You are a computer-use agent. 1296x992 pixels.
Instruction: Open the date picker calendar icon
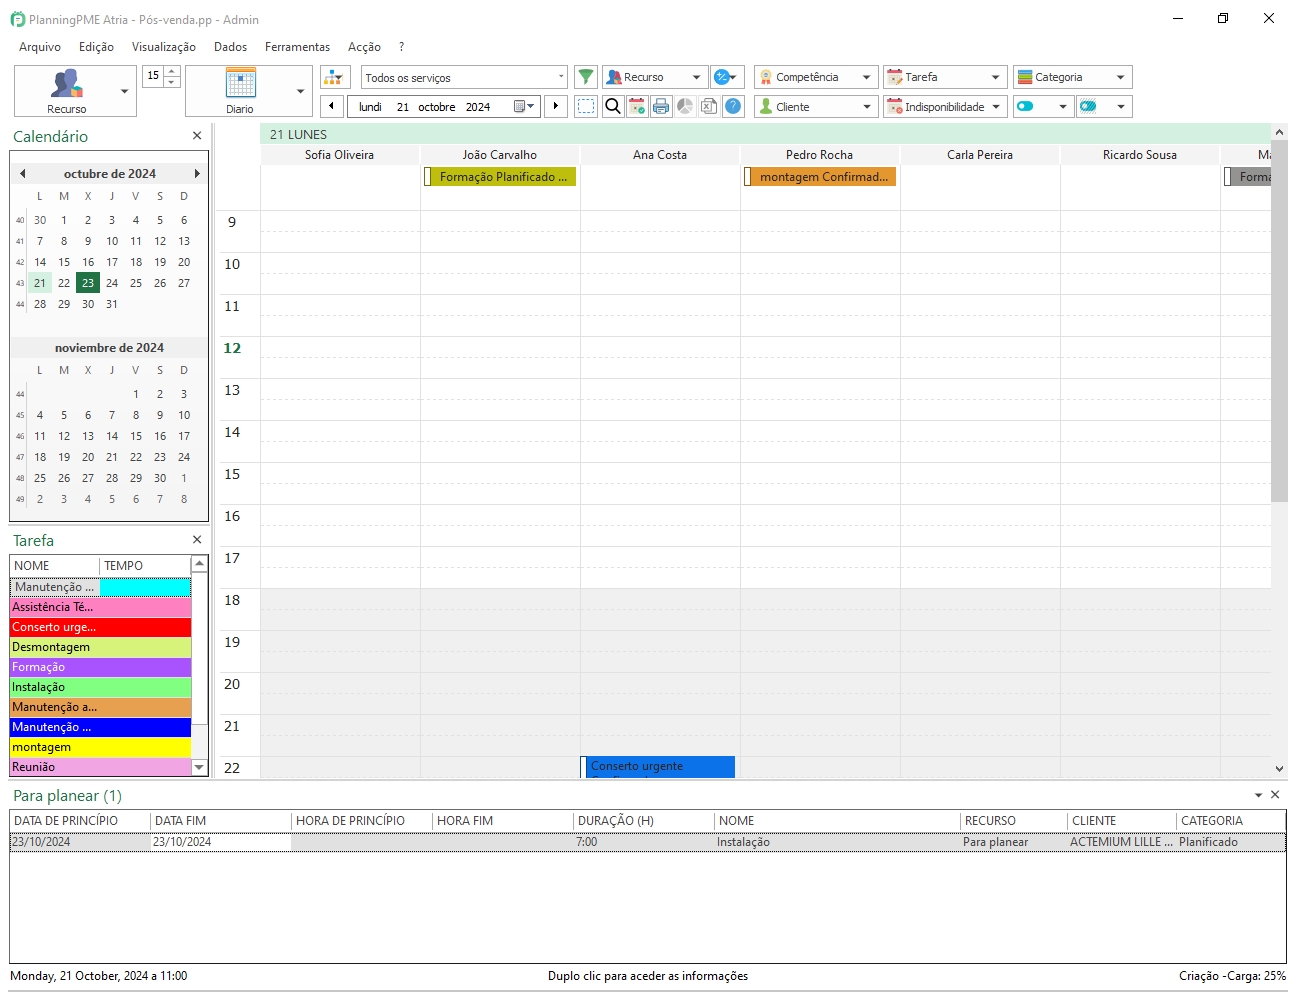(524, 106)
